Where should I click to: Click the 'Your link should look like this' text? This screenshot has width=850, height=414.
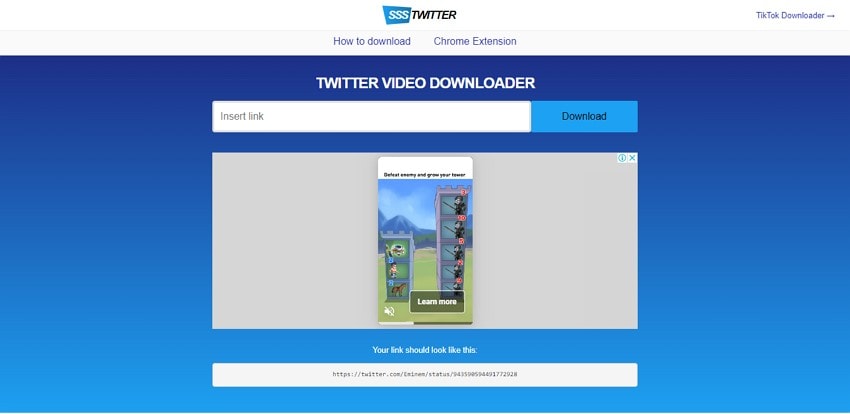tap(425, 350)
